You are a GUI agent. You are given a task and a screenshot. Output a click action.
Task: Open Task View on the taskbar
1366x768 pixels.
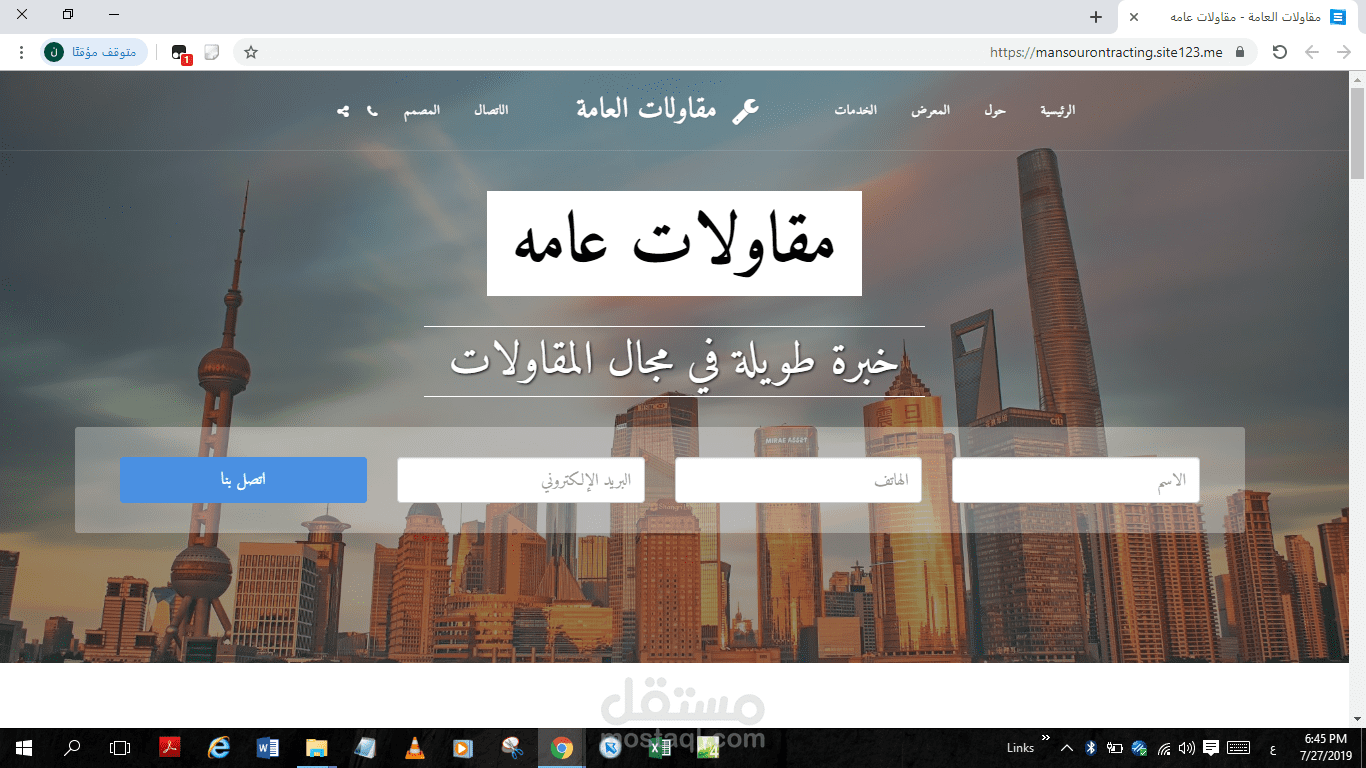click(120, 748)
